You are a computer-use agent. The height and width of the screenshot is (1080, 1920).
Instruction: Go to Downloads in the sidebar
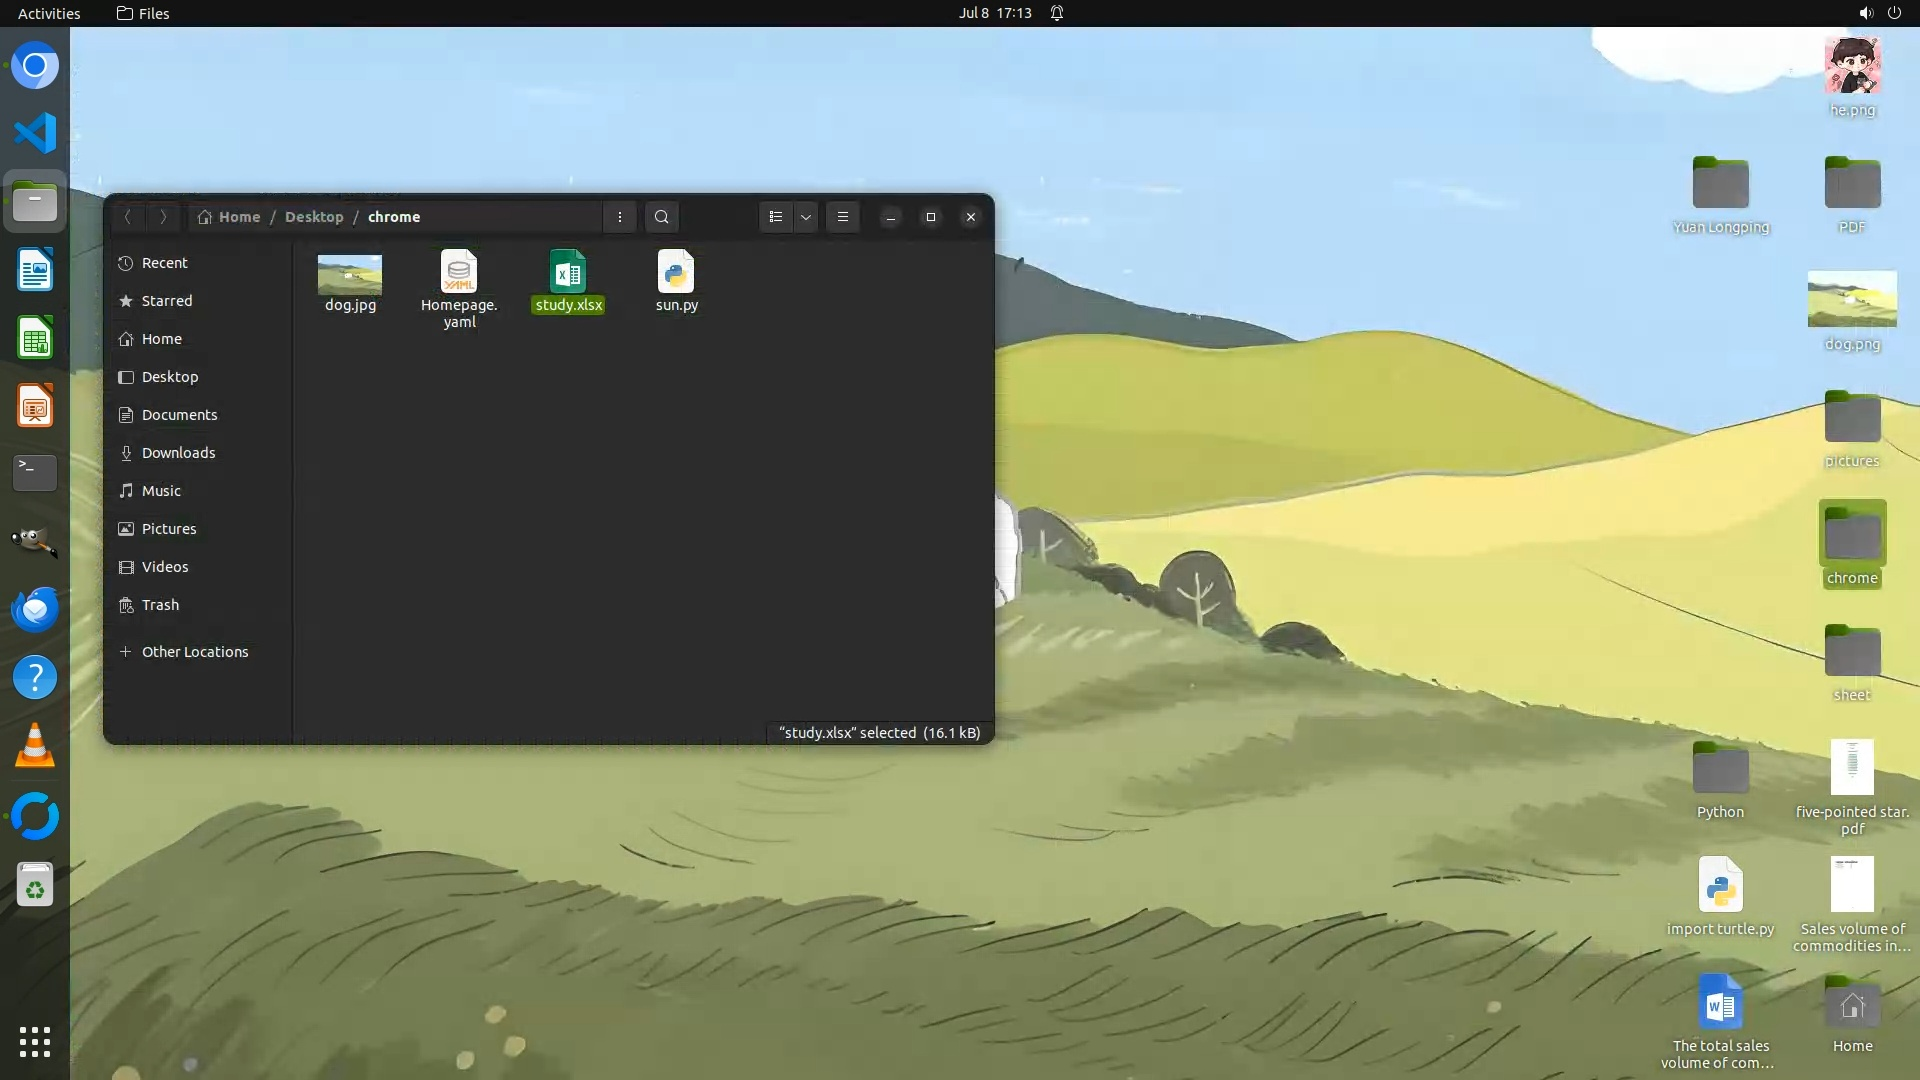coord(178,453)
